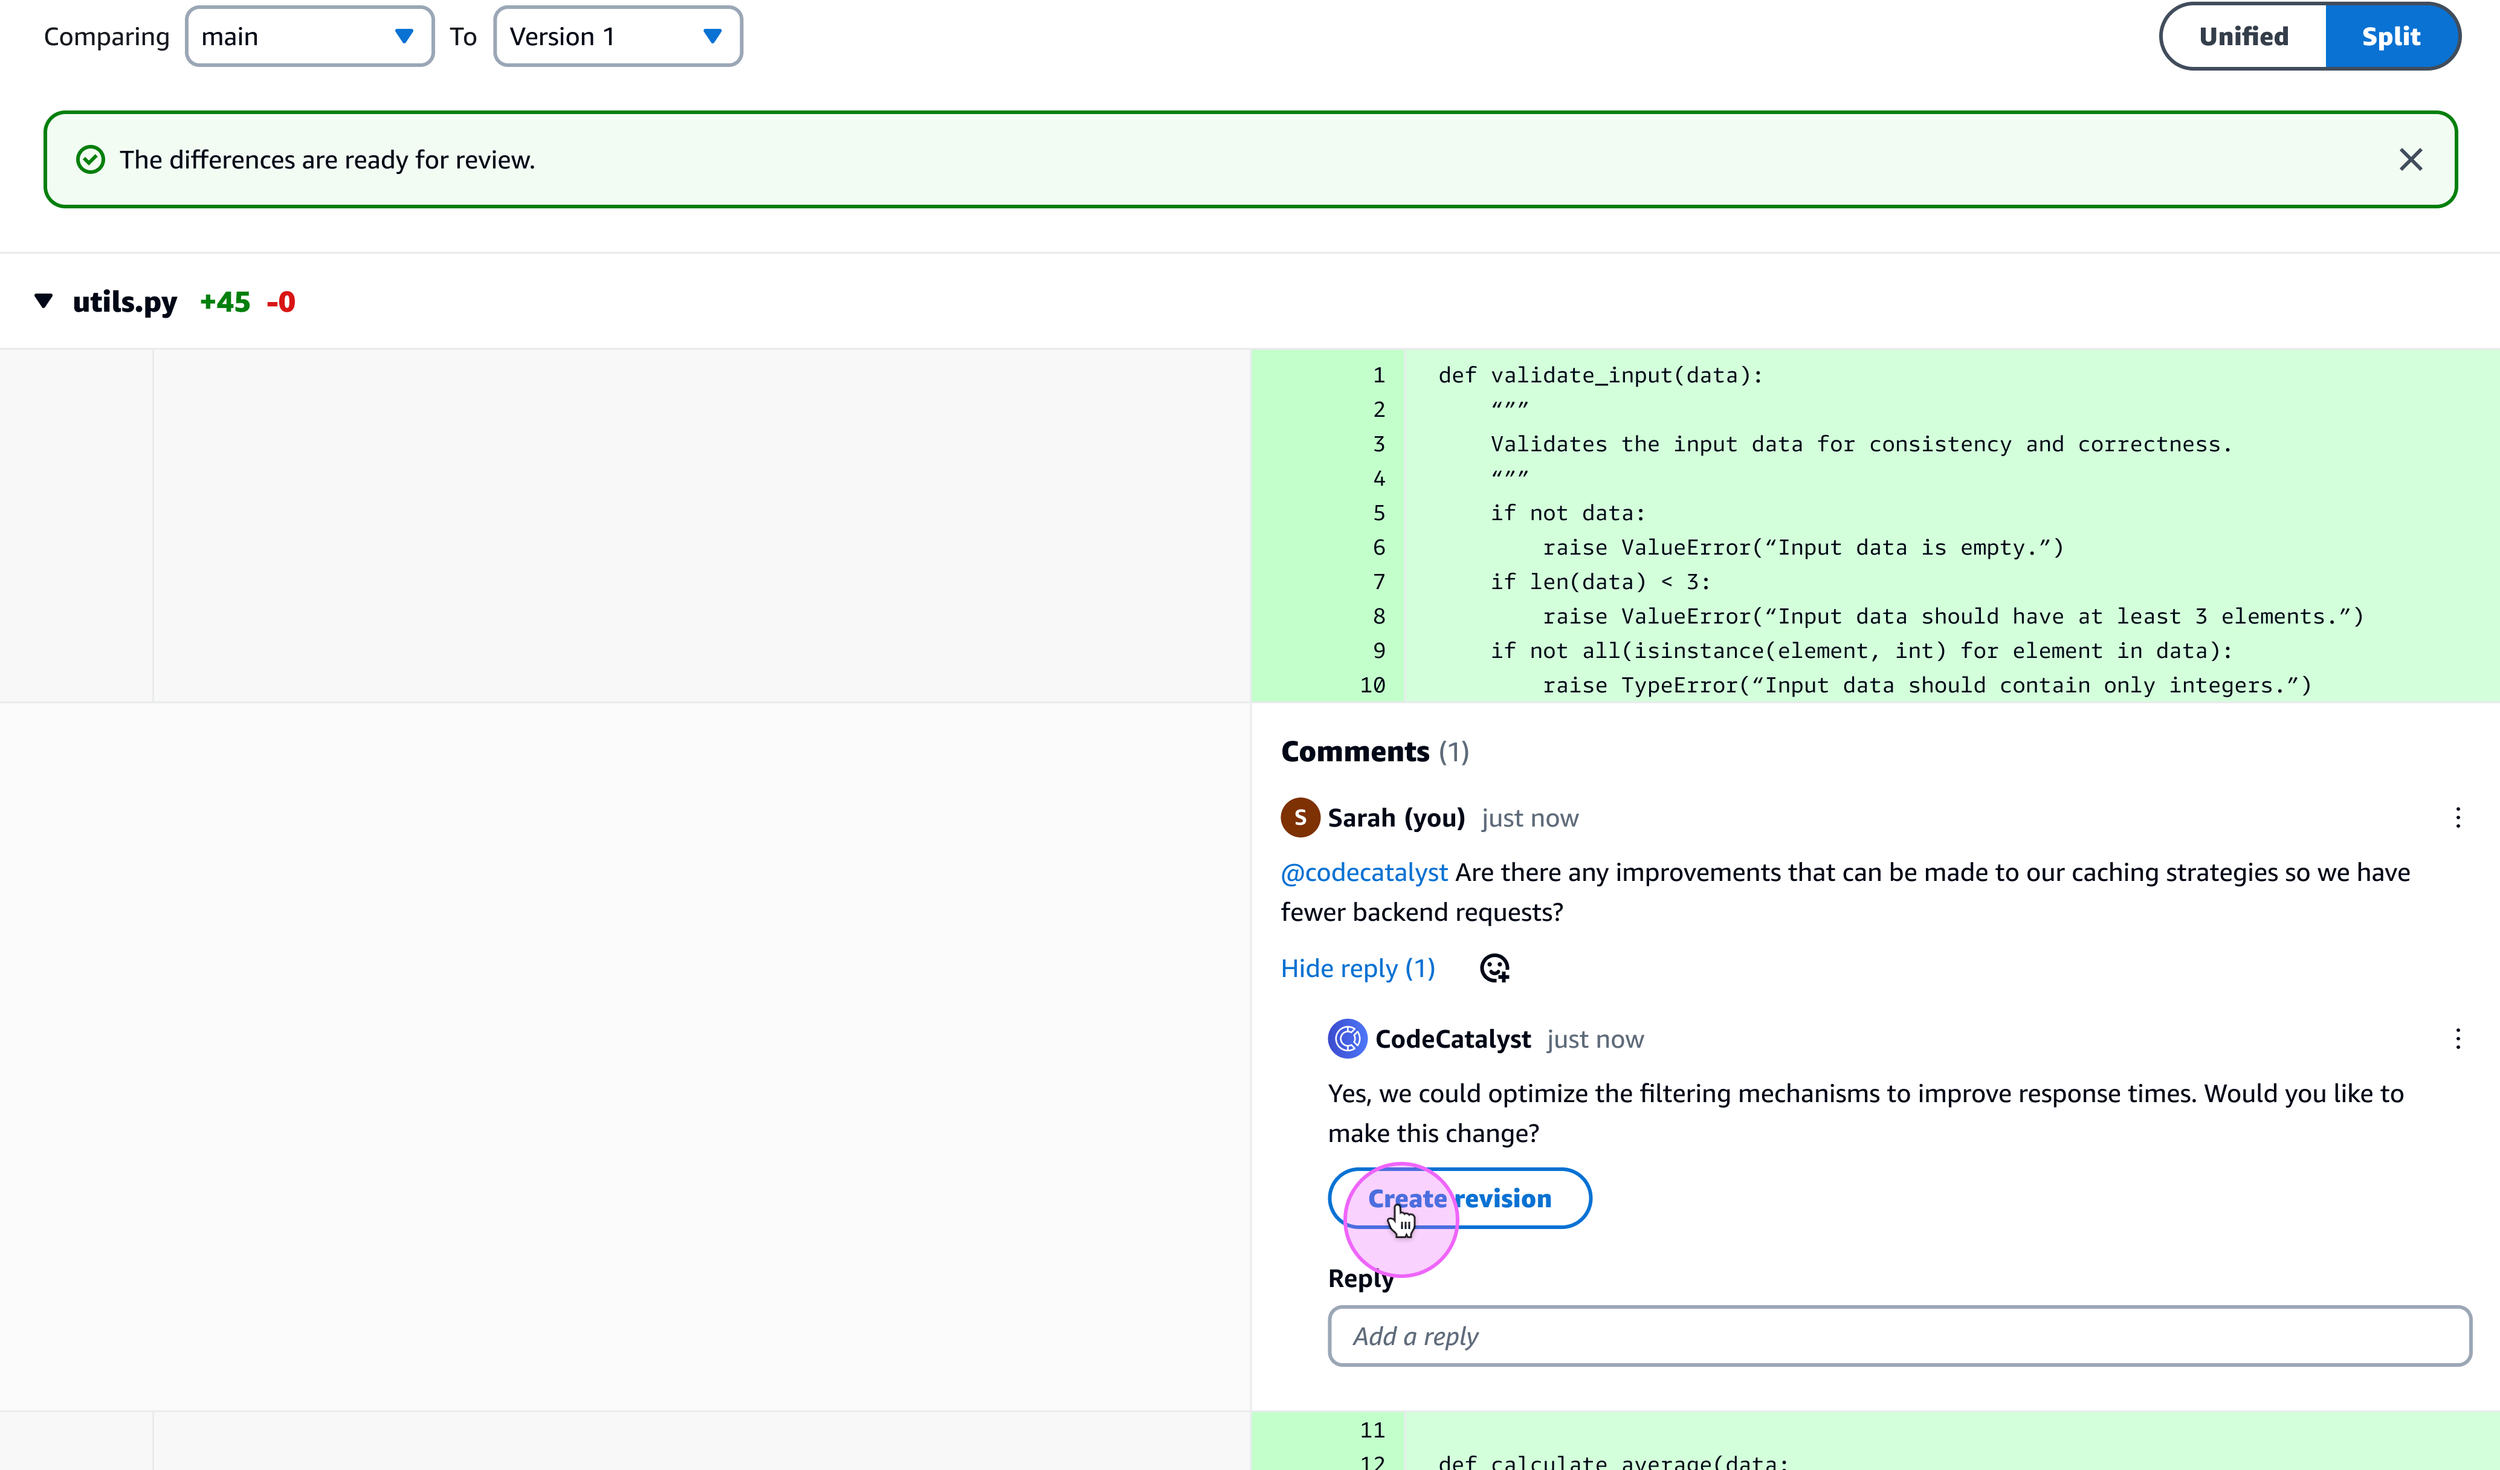Open options menu for Sarah's comment
This screenshot has width=2500, height=1470.
click(x=2457, y=818)
